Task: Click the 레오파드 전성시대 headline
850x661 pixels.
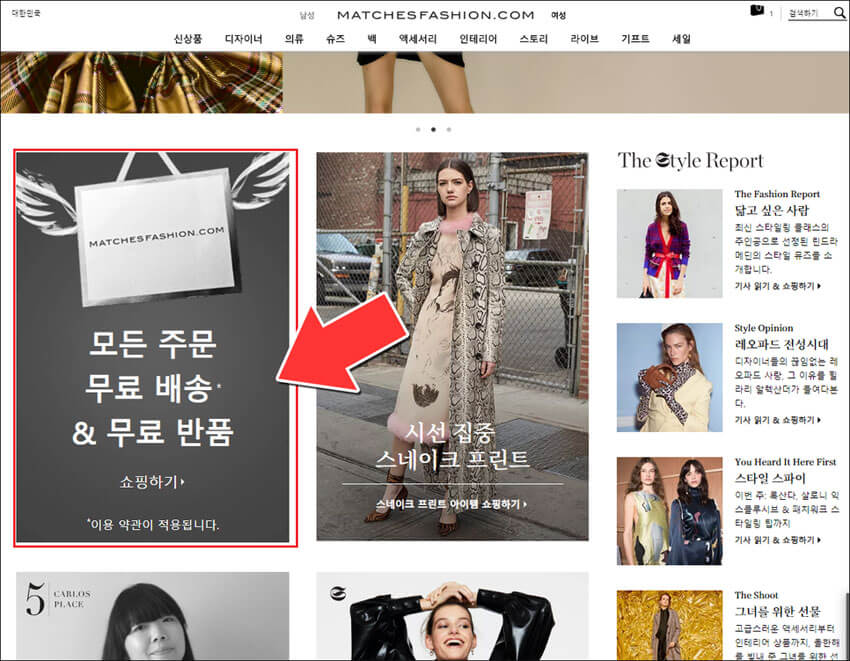Action: coord(782,344)
